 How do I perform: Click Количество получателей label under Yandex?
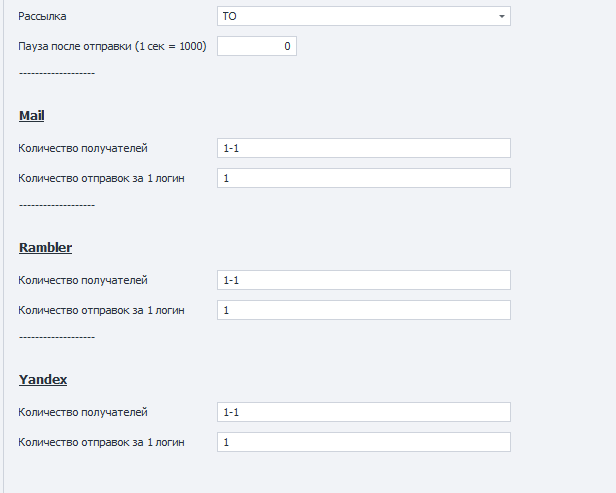tap(83, 413)
